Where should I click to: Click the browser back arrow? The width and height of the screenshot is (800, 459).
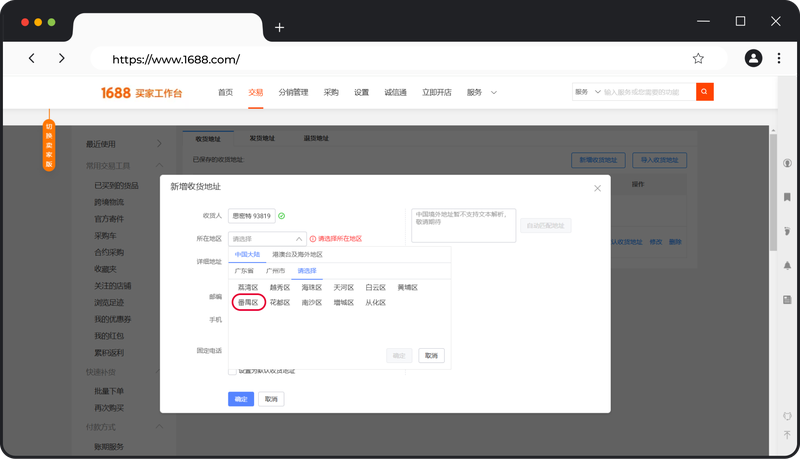(32, 59)
